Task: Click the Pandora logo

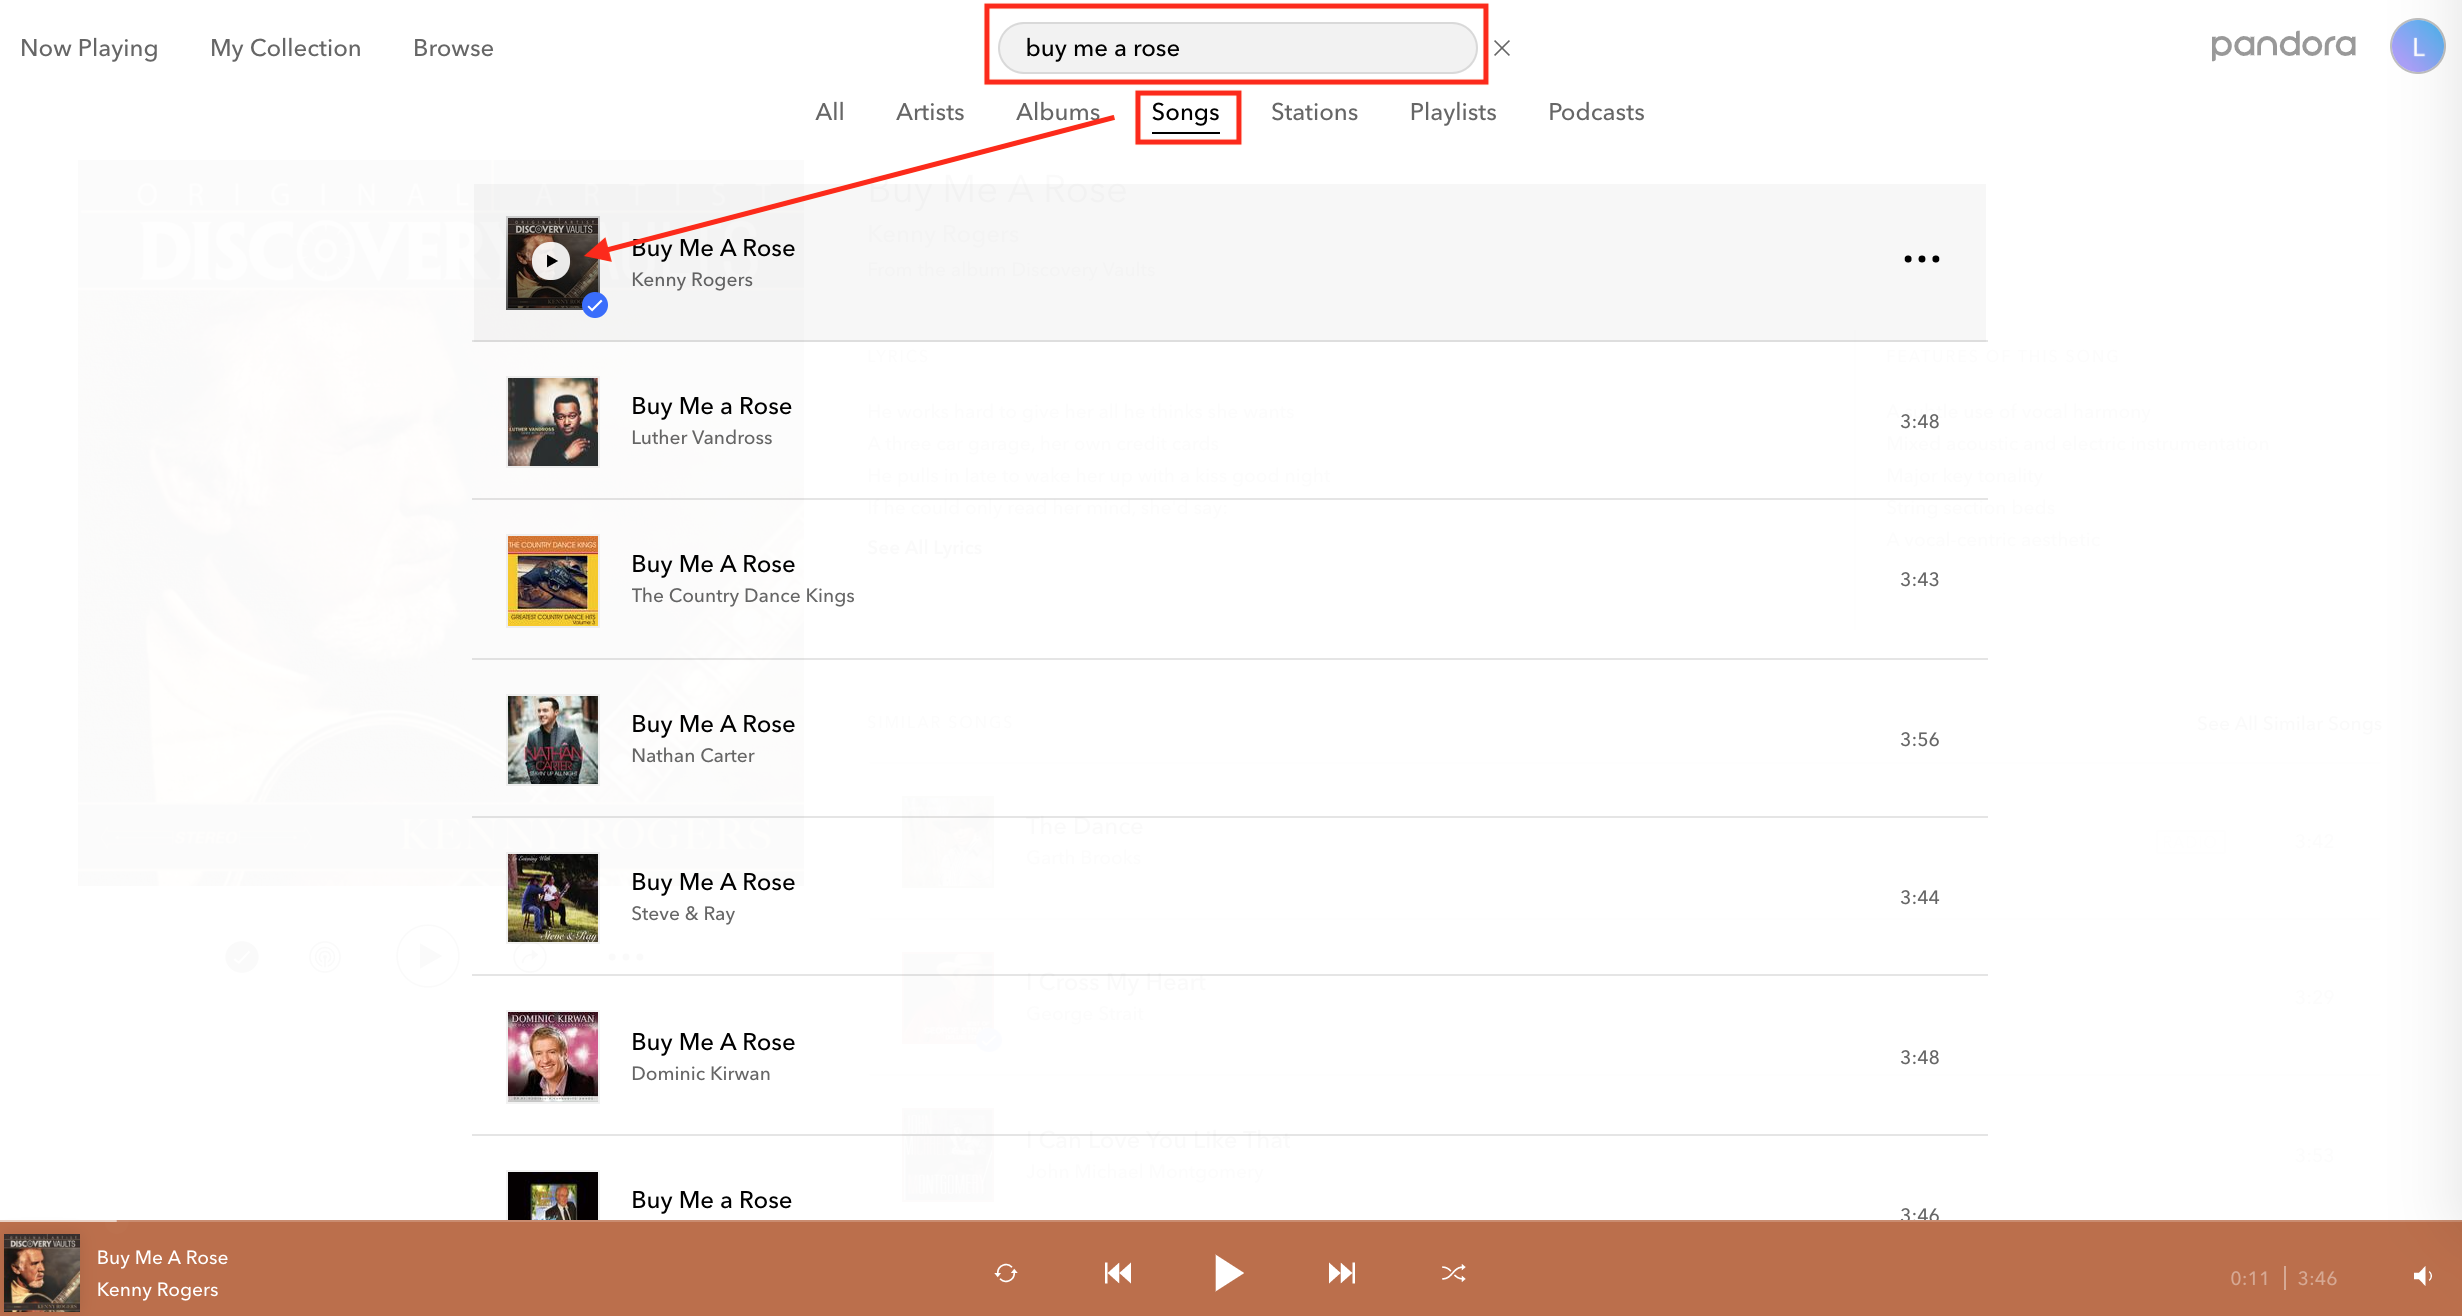Action: pos(2283,45)
